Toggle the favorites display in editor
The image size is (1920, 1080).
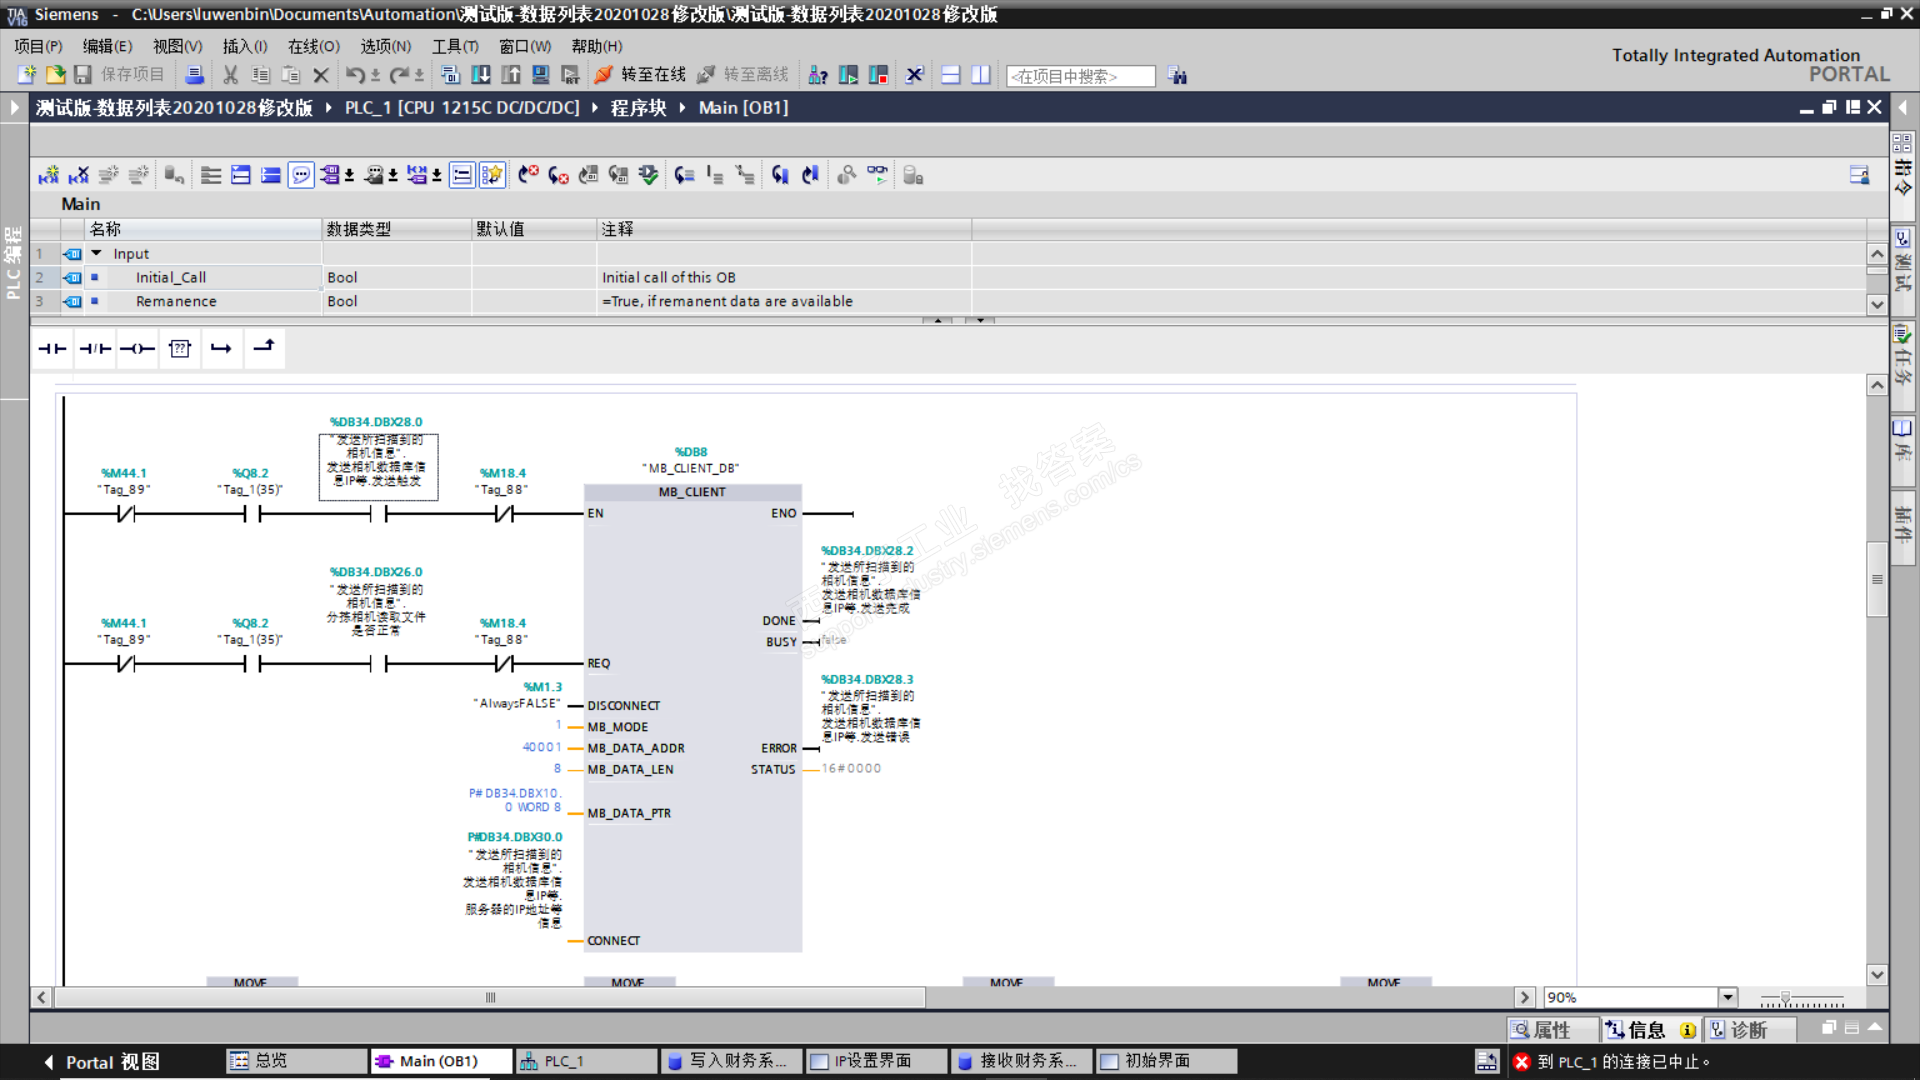[x=492, y=176]
